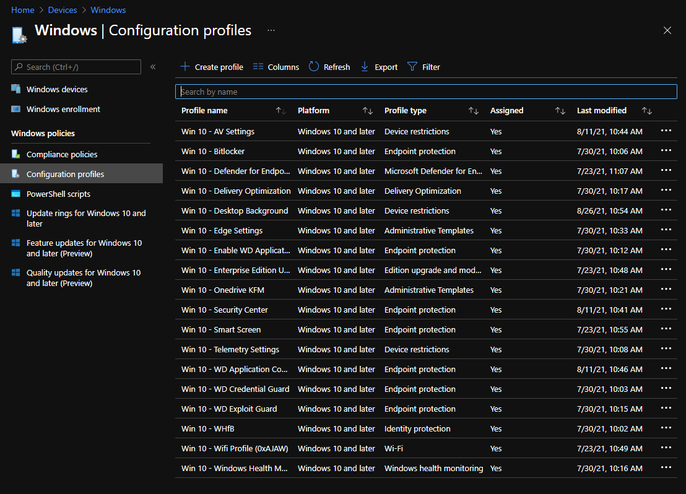
Task: Click the Create profile plus icon
Action: click(x=185, y=67)
